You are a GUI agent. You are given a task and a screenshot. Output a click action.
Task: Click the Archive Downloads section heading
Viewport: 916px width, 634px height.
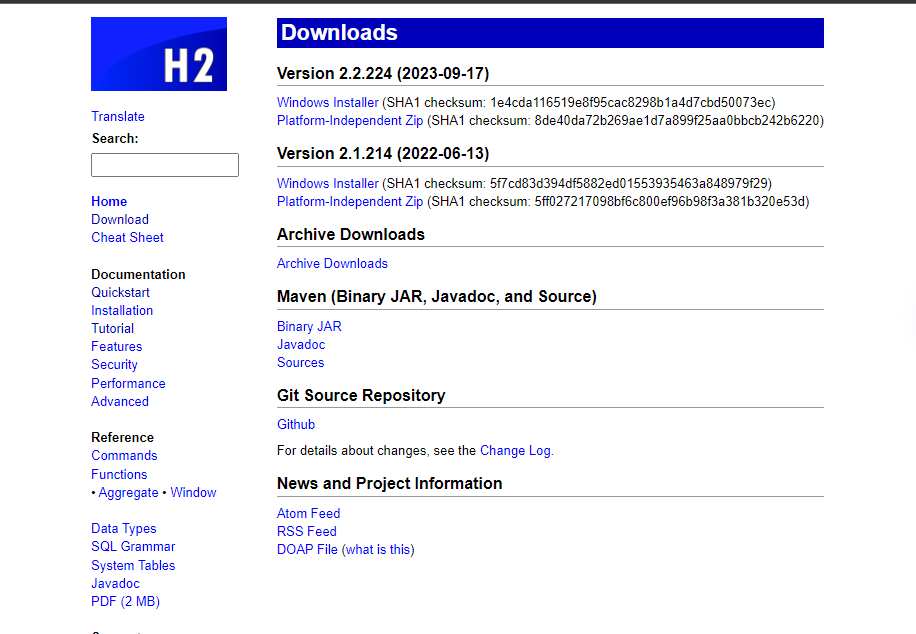[x=351, y=234]
